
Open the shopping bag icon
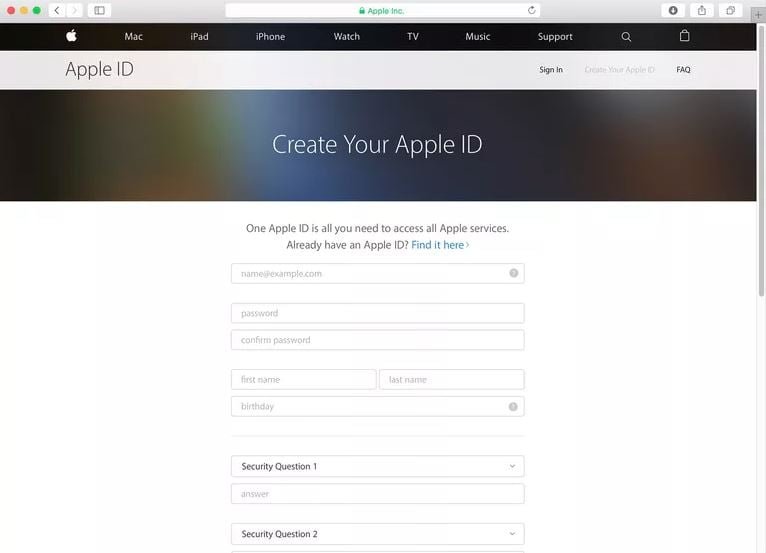[x=684, y=36]
